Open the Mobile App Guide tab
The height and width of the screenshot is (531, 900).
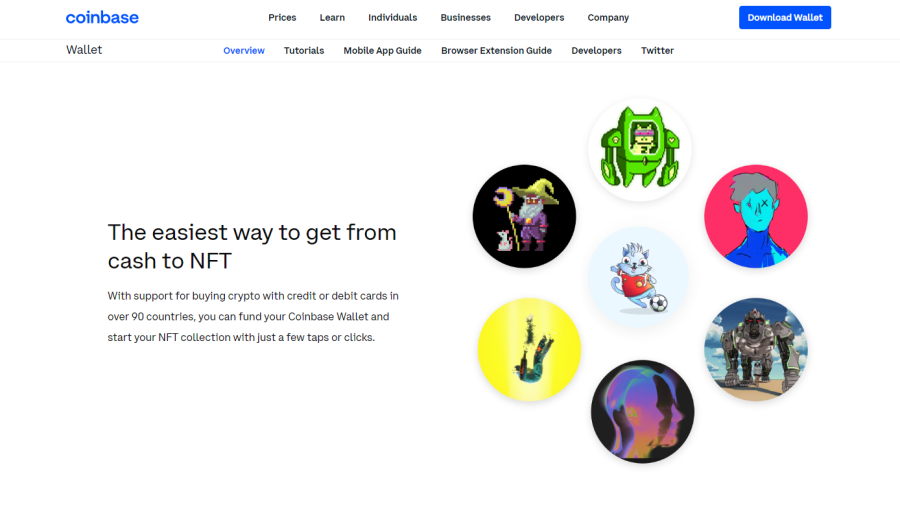pyautogui.click(x=382, y=51)
